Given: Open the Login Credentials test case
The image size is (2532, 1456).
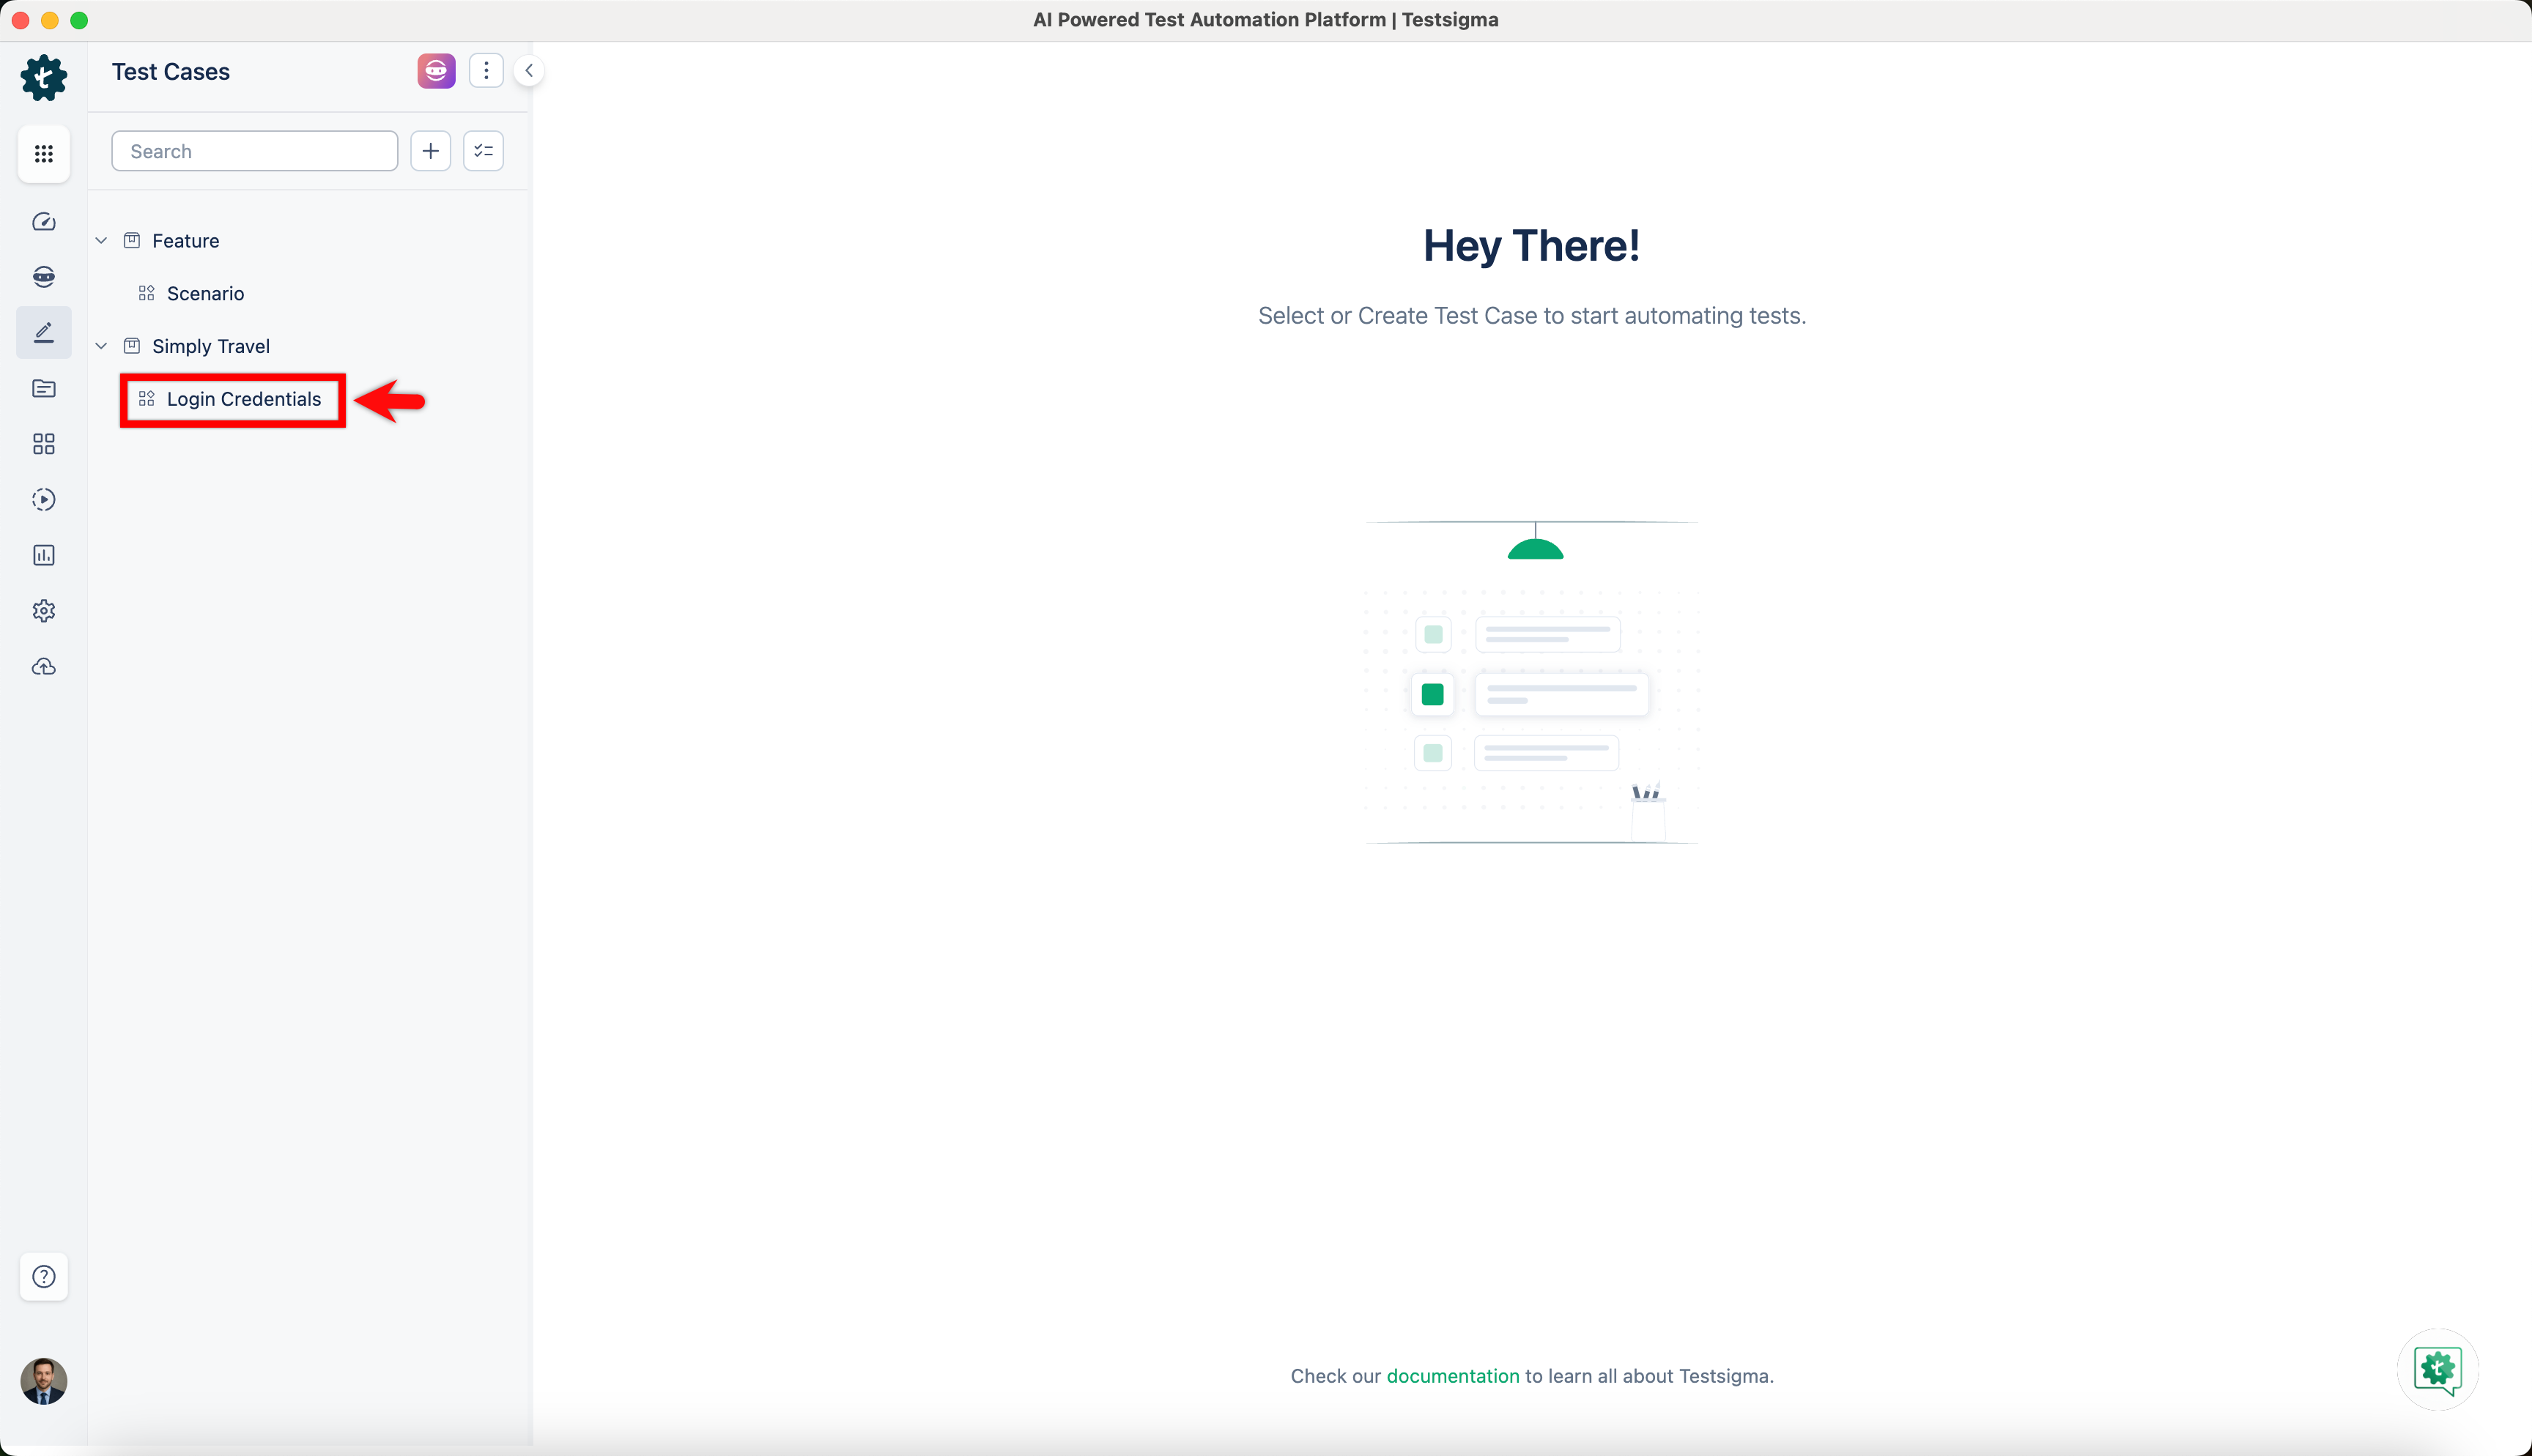Looking at the screenshot, I should click(244, 399).
